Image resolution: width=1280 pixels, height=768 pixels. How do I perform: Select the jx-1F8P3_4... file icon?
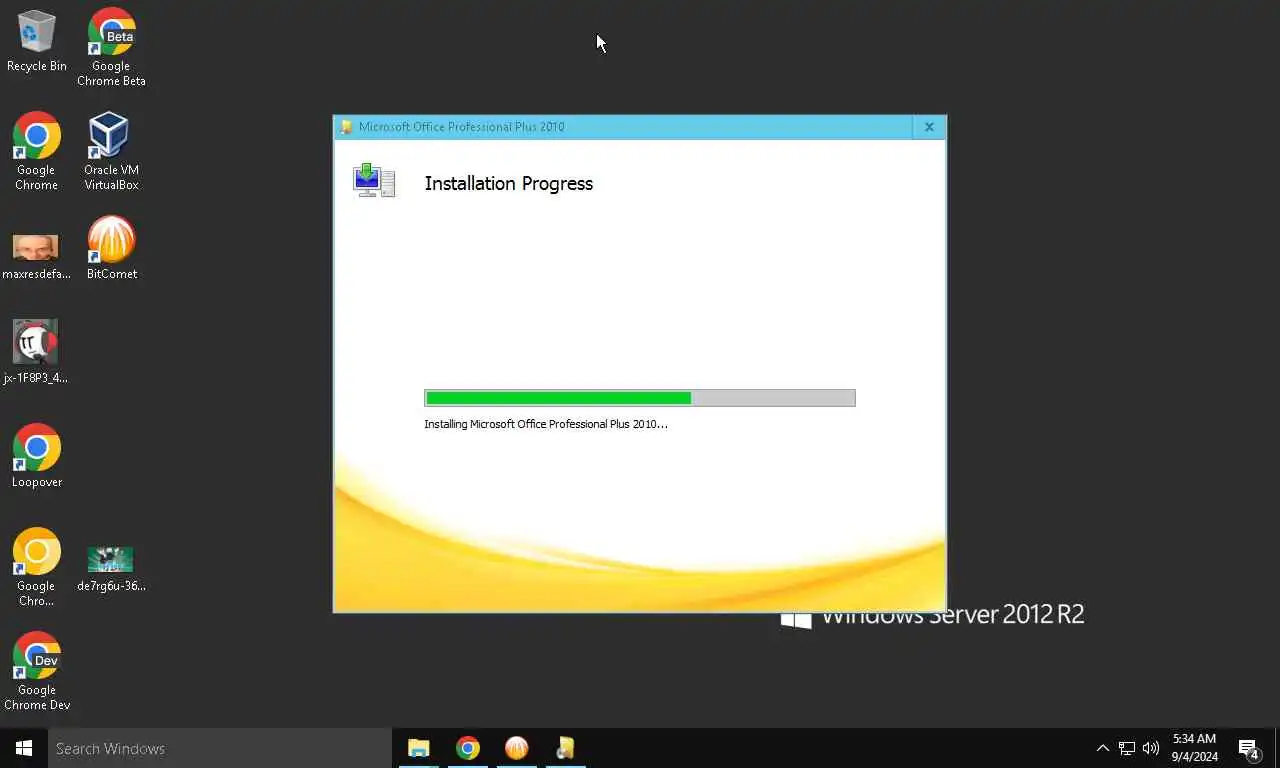coord(36,352)
